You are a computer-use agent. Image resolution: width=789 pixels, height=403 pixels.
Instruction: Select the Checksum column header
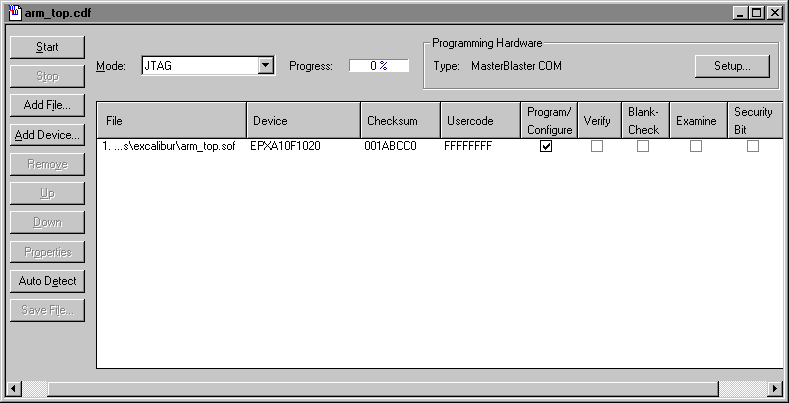399,121
